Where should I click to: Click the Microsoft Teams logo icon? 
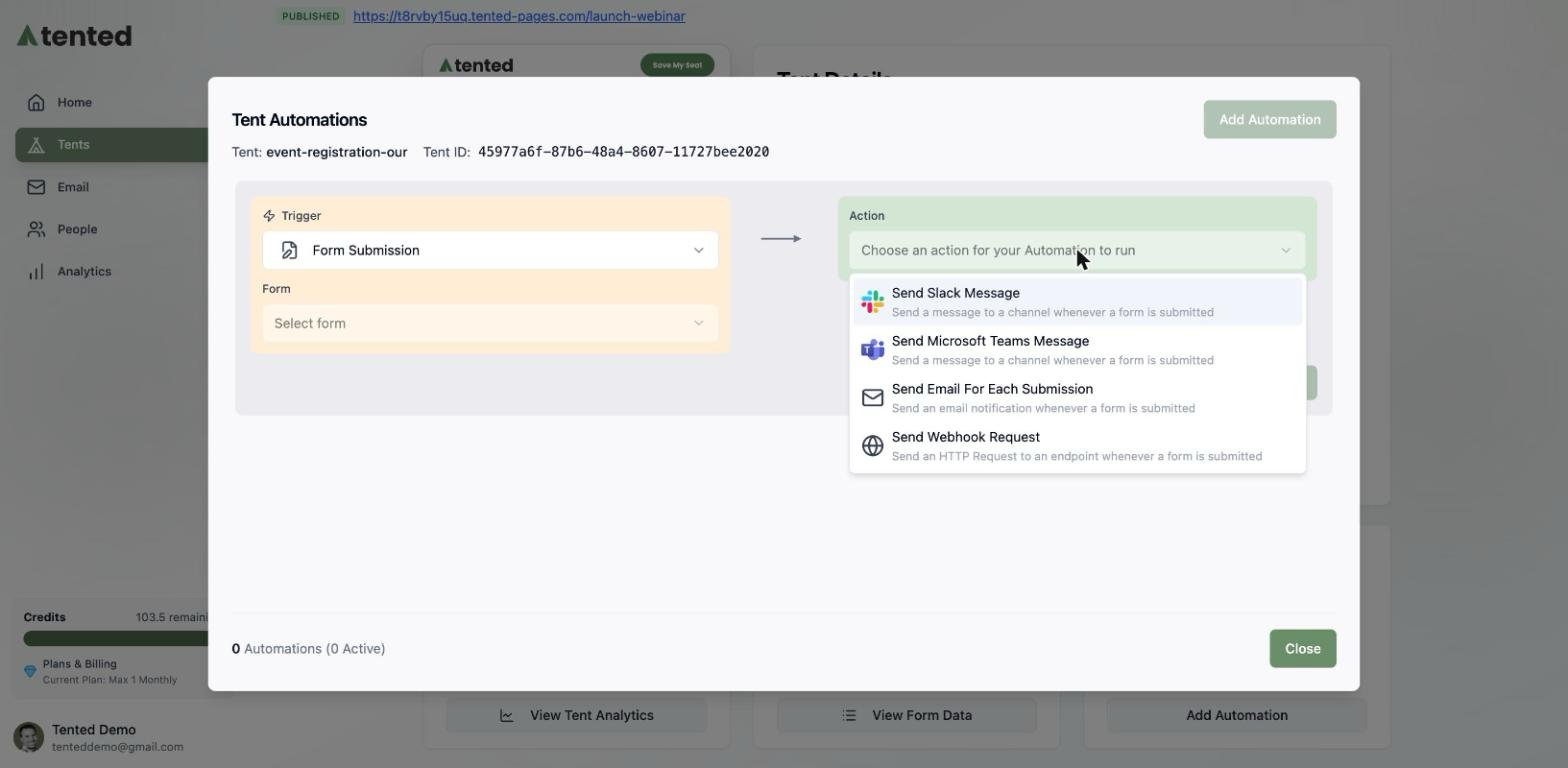point(872,349)
